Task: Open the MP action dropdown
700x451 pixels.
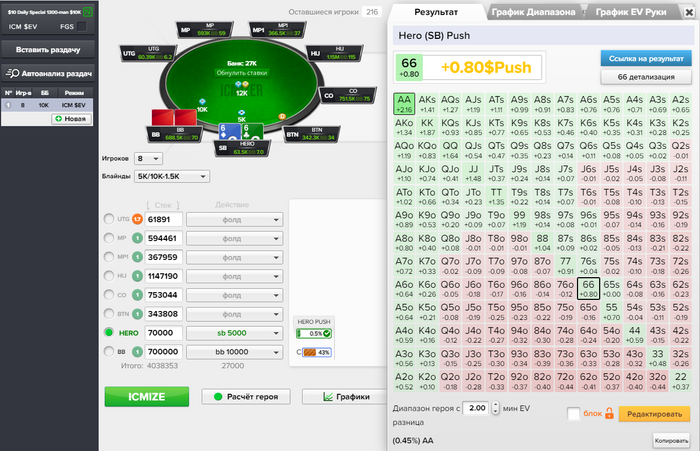Action: [x=235, y=238]
